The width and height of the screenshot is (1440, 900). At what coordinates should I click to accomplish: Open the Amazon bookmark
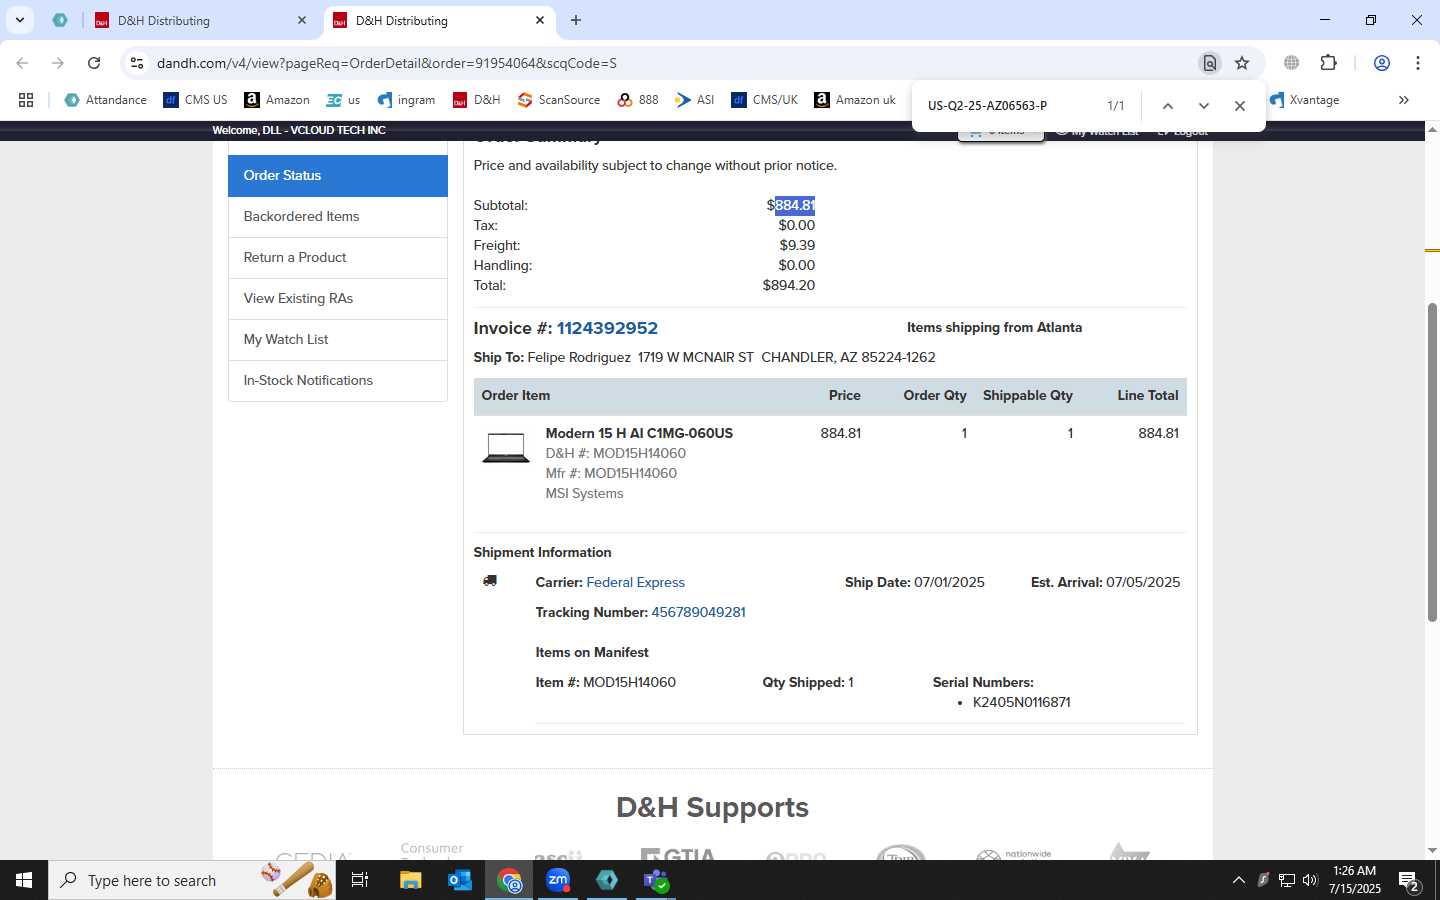pyautogui.click(x=277, y=100)
